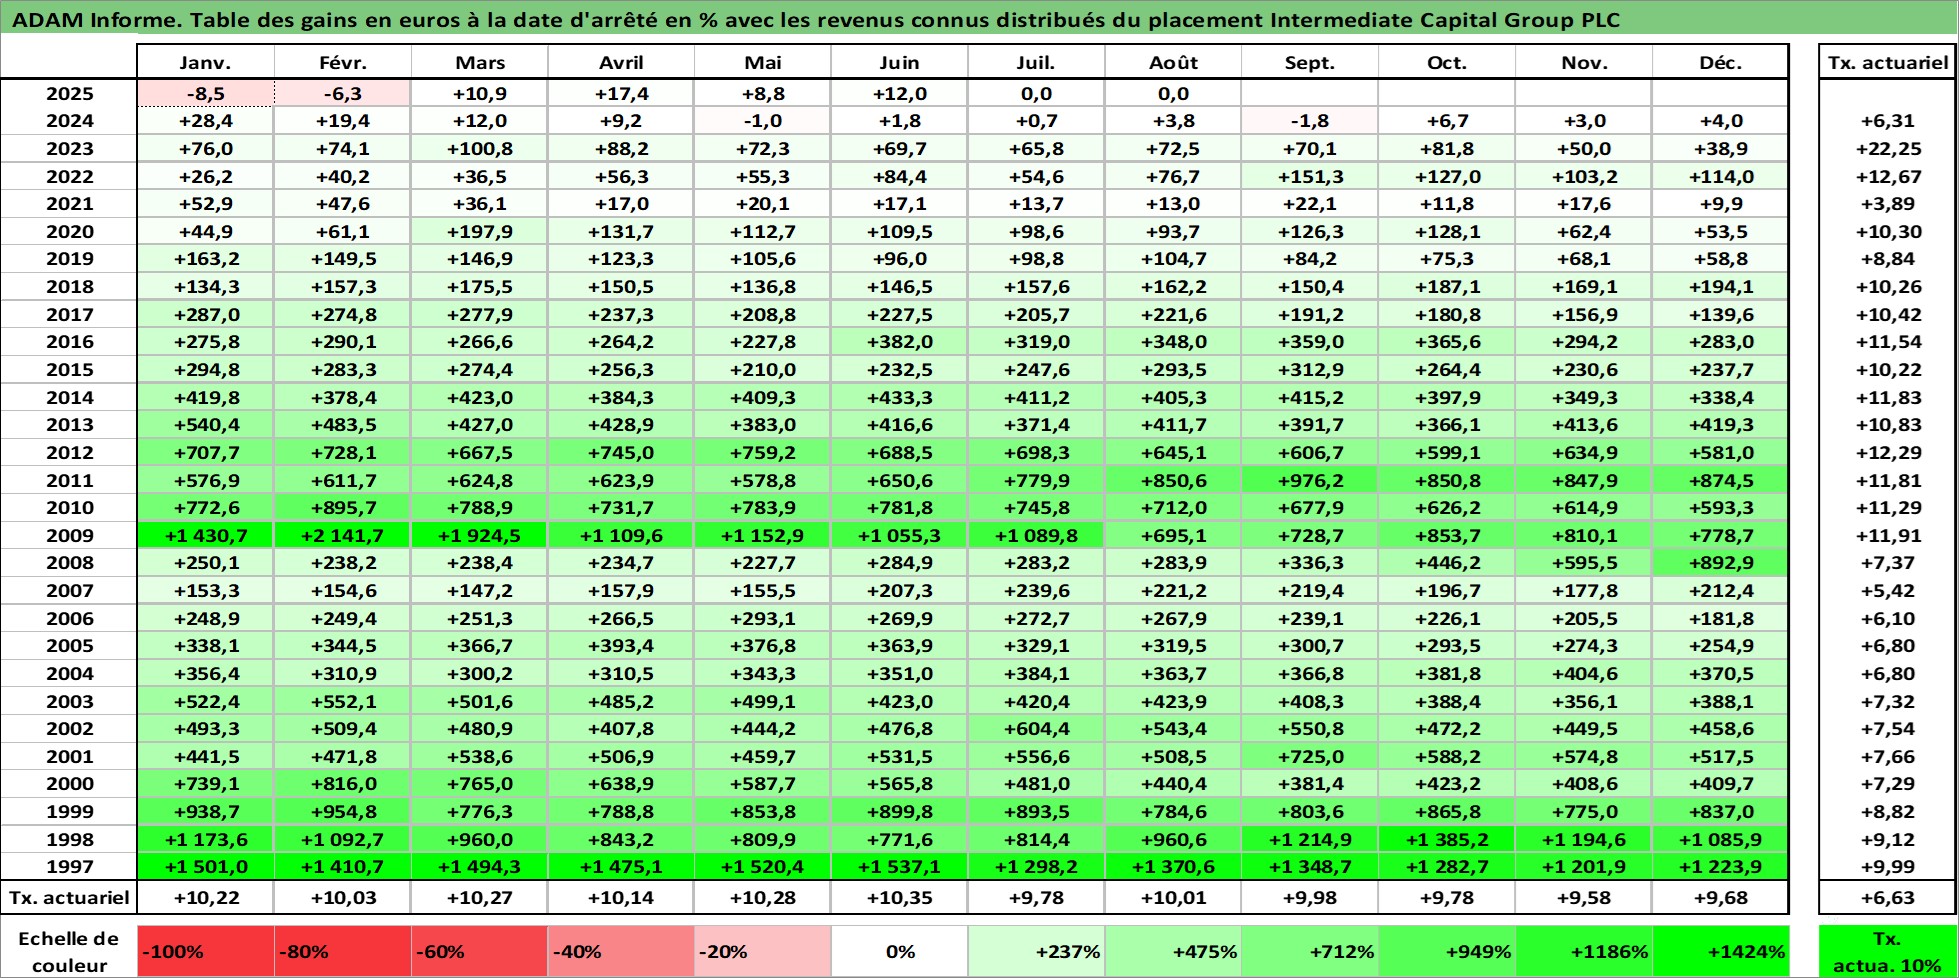The height and width of the screenshot is (978, 1959).
Task: Click the +1424% bright green scale swatch
Action: click(x=1720, y=952)
